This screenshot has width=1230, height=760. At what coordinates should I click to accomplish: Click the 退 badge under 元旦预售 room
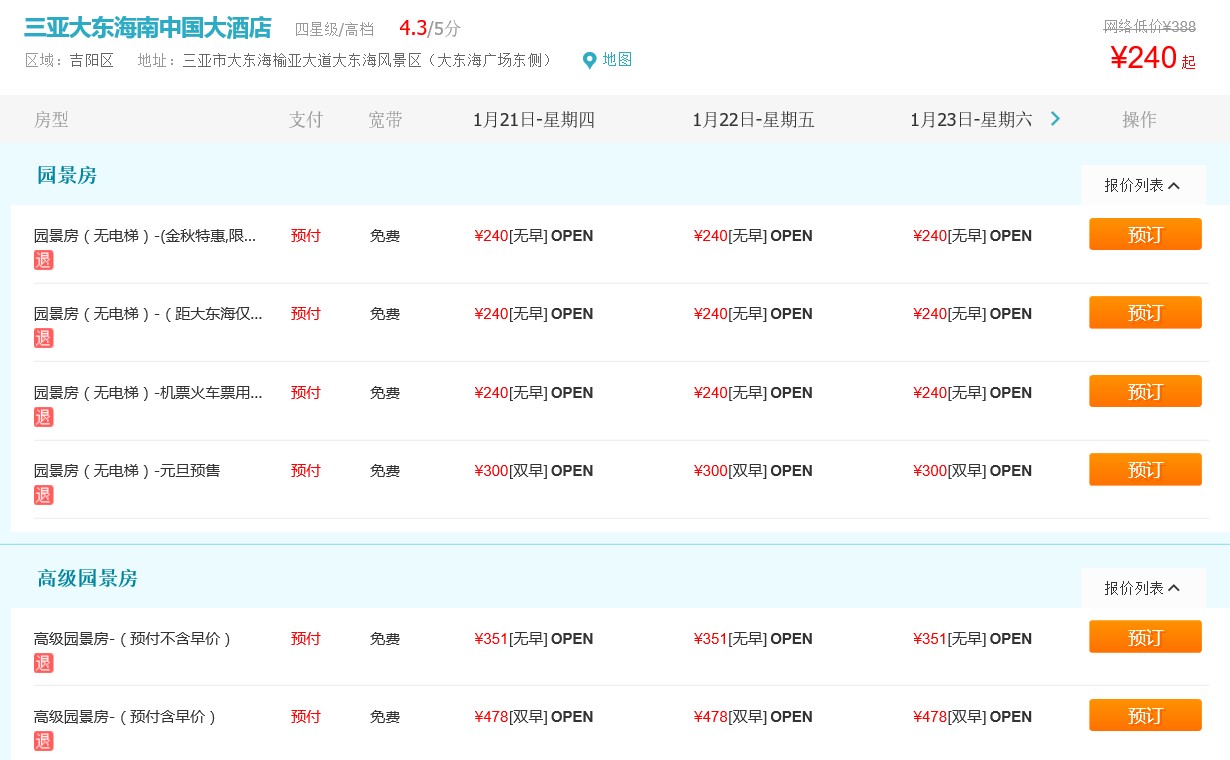(x=43, y=495)
